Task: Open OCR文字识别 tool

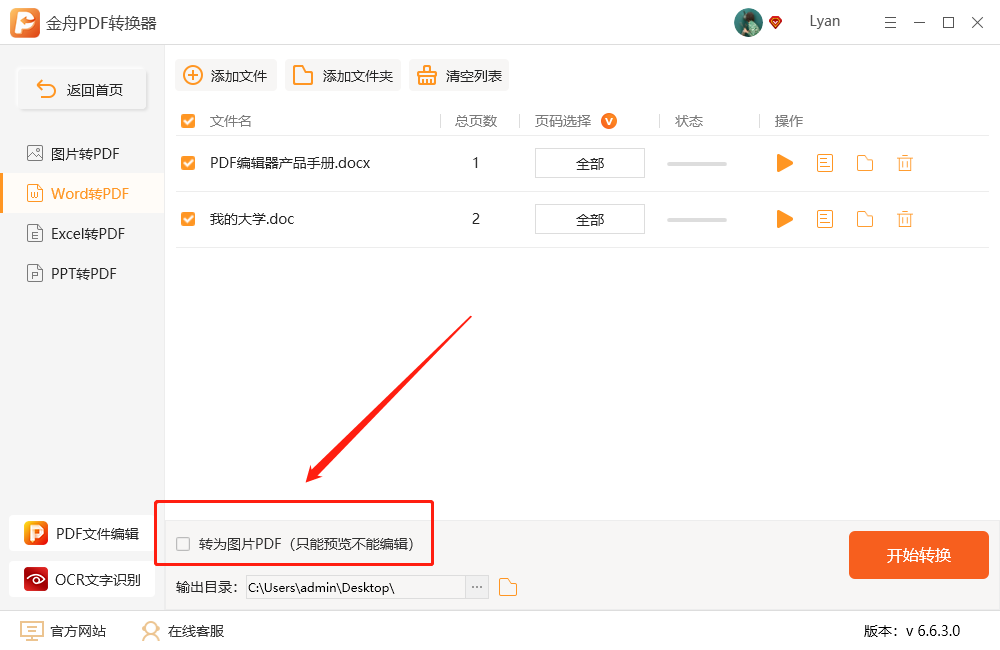Action: (82, 579)
